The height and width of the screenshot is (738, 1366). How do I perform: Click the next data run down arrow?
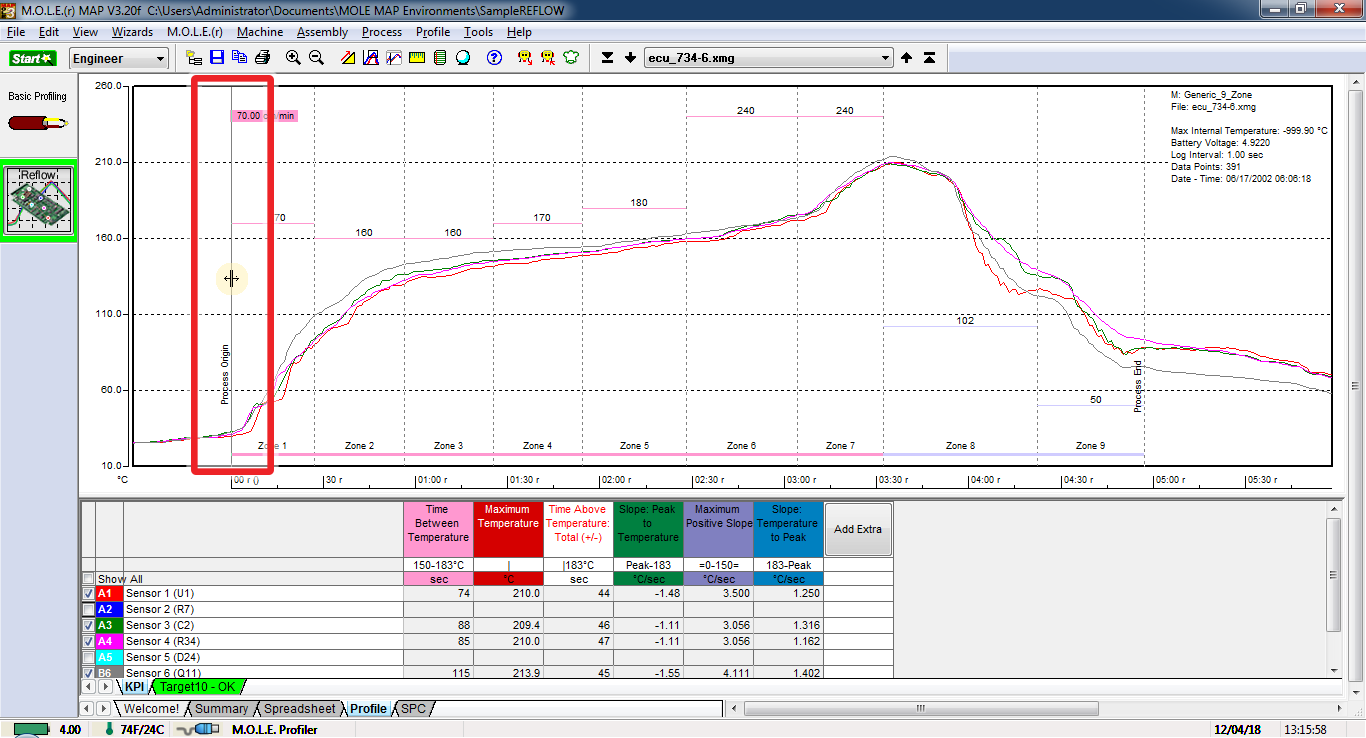(x=630, y=58)
